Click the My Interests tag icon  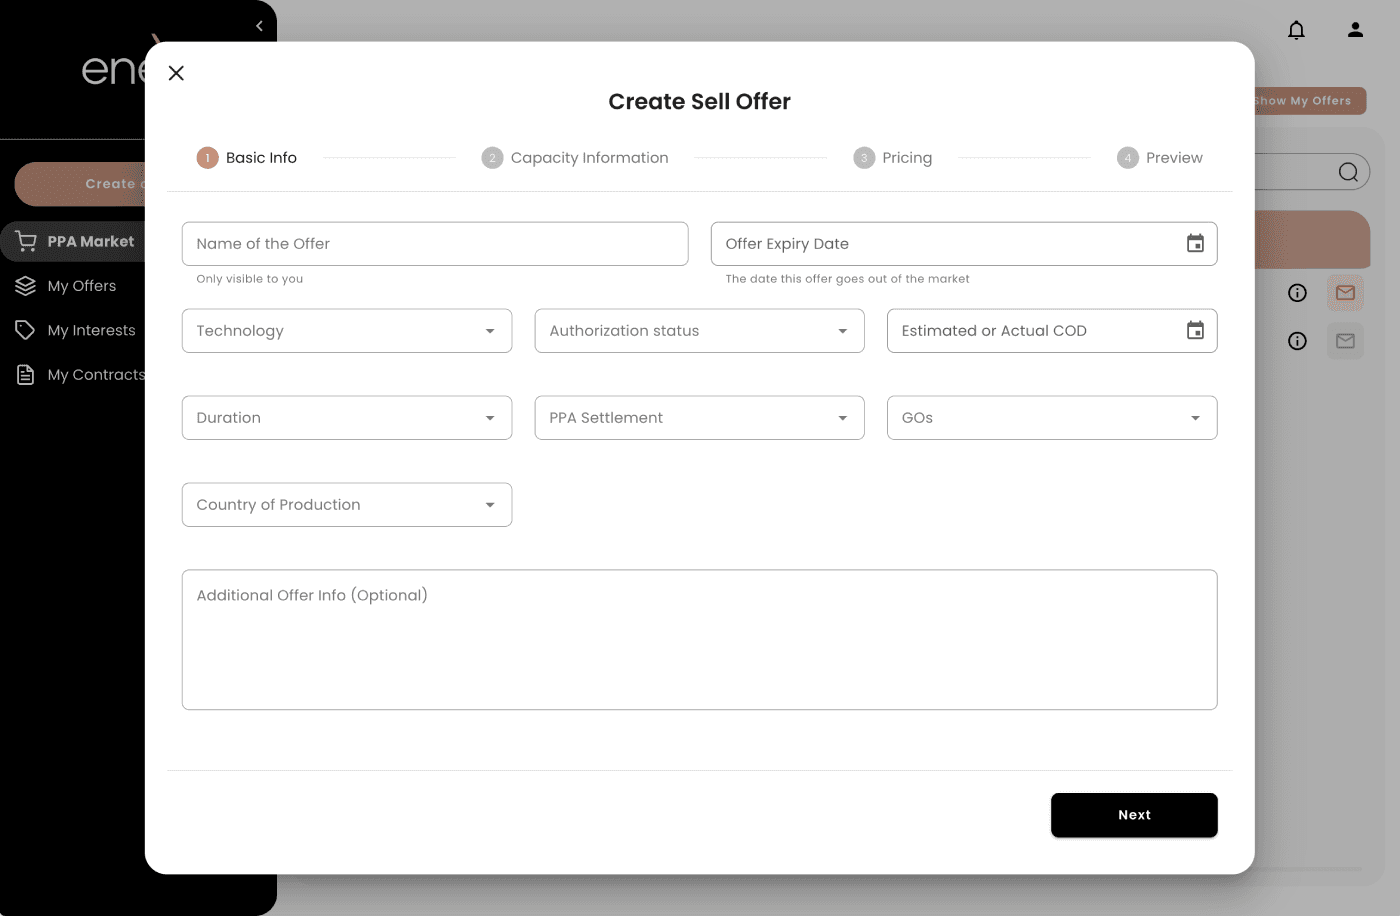(x=26, y=330)
